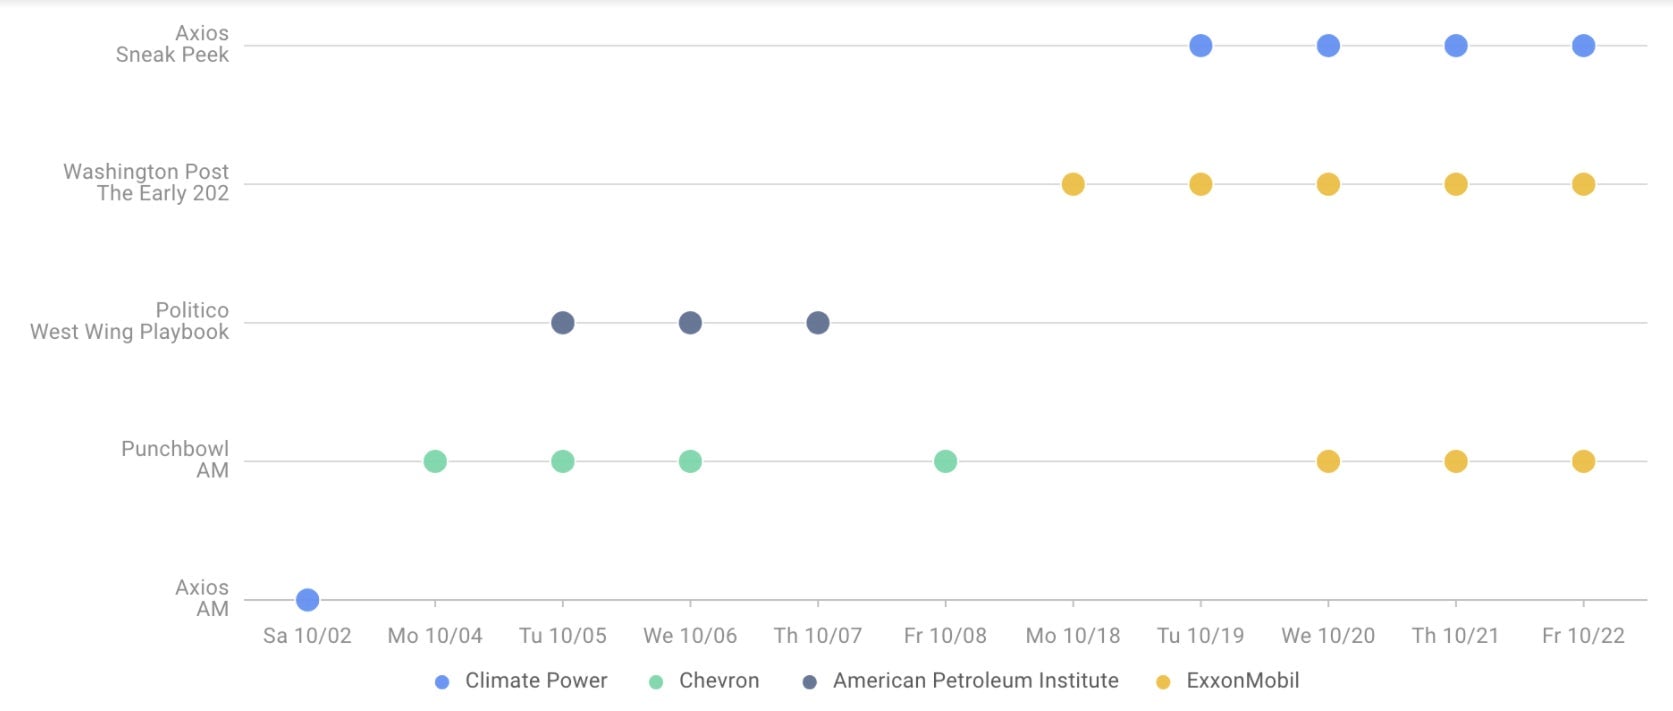Screen dimensions: 1673x711
Task: Click the Washington Post The Early 202 axis label
Action: 146,183
